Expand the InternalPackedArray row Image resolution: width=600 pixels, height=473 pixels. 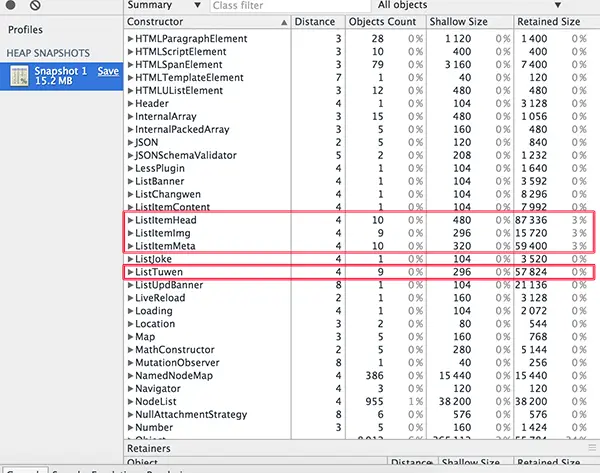(130, 130)
